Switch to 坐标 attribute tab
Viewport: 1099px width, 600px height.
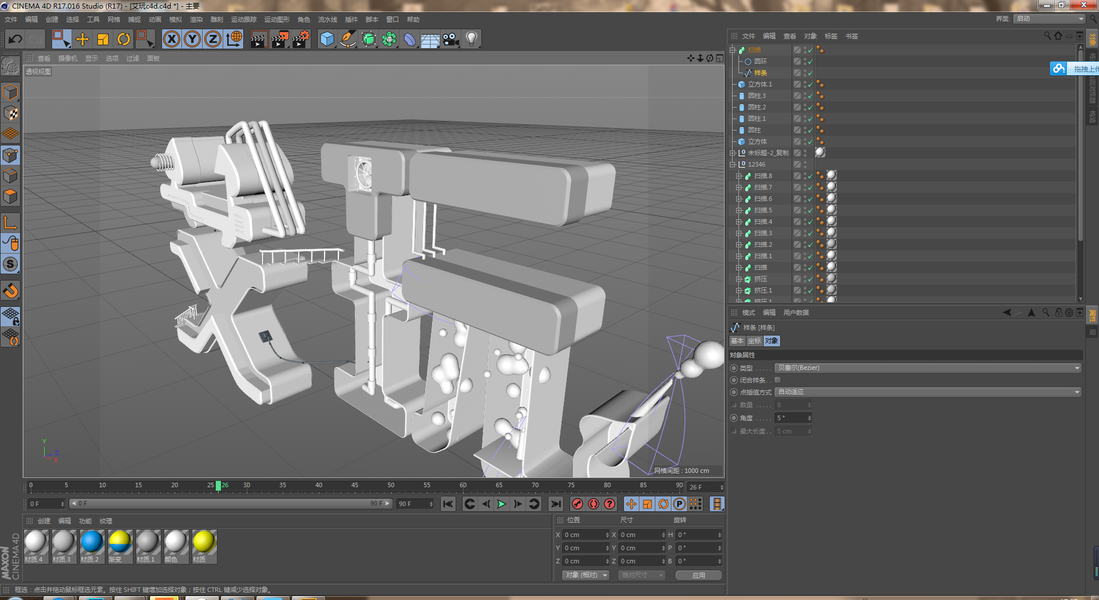753,341
